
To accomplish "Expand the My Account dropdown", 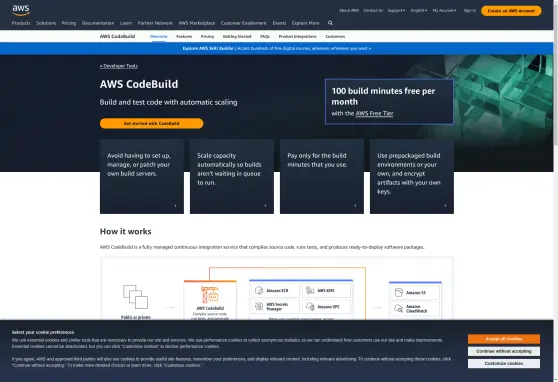I will click(x=444, y=11).
